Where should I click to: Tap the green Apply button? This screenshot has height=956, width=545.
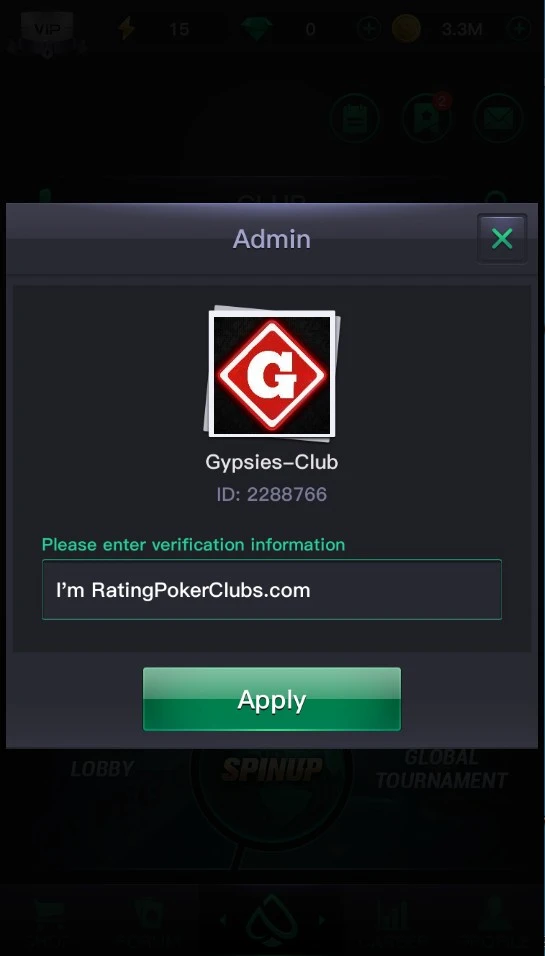(x=272, y=699)
